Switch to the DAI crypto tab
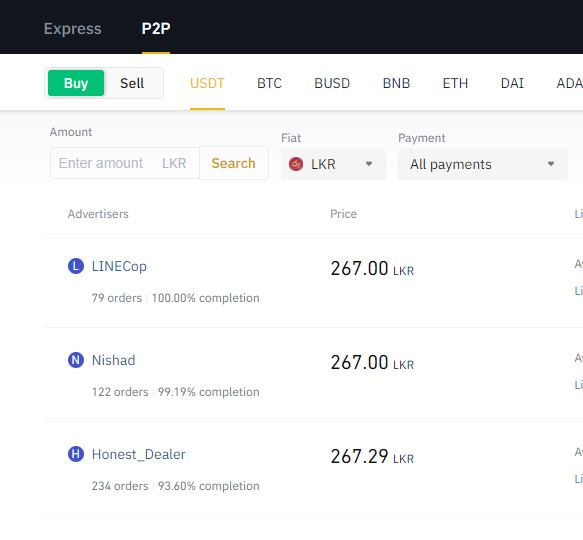Image resolution: width=583 pixels, height=540 pixels. tap(512, 83)
